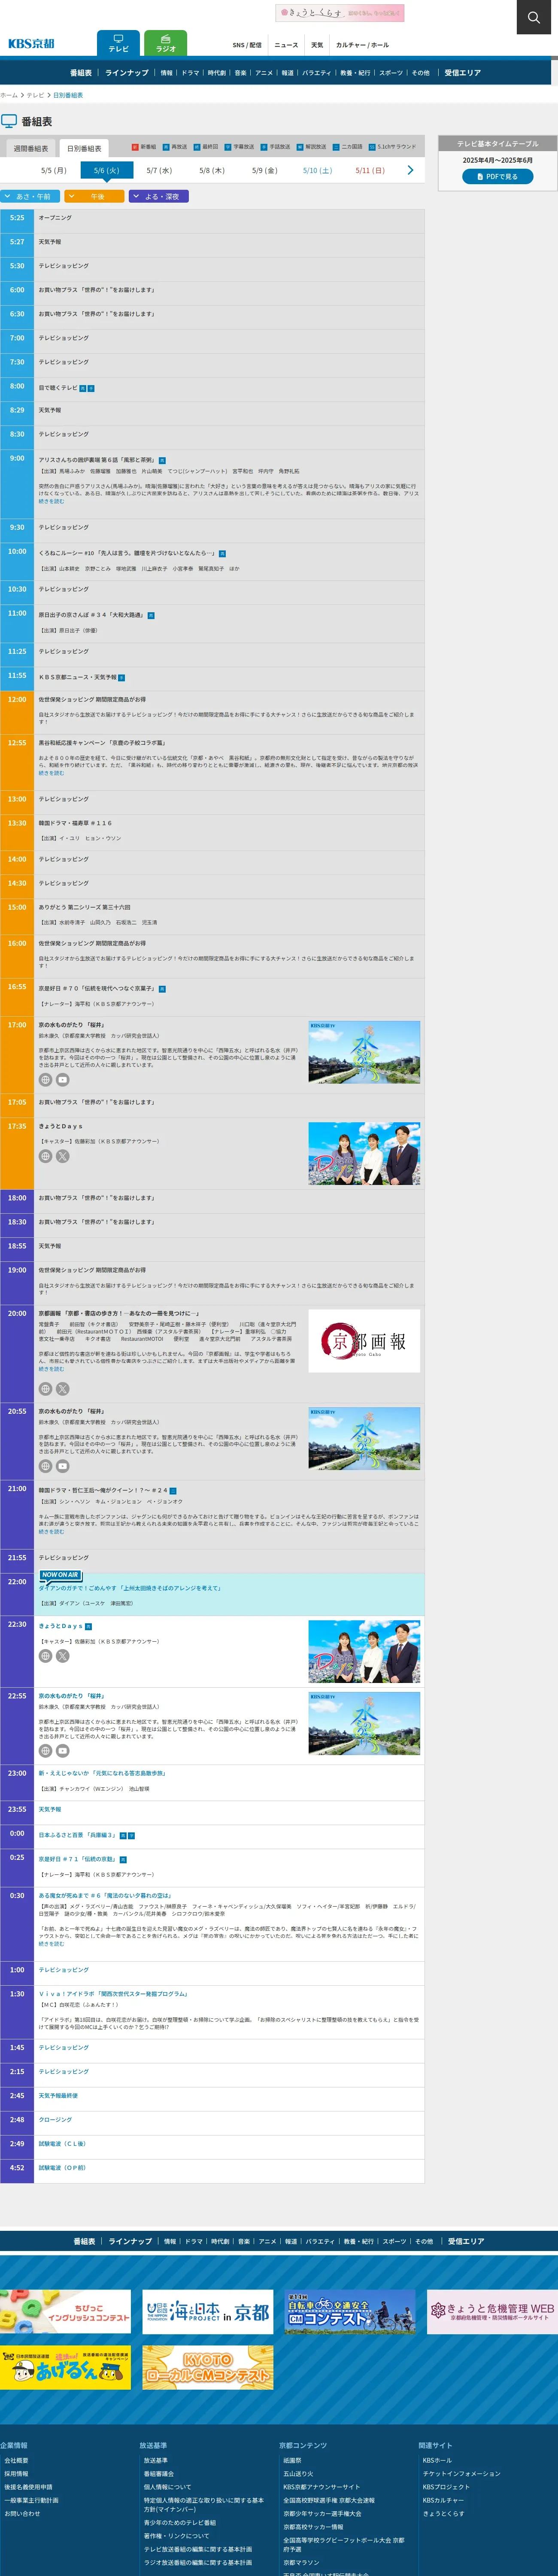Click website icon under 20:00 京都画報
558x2576 pixels.
click(x=45, y=1389)
